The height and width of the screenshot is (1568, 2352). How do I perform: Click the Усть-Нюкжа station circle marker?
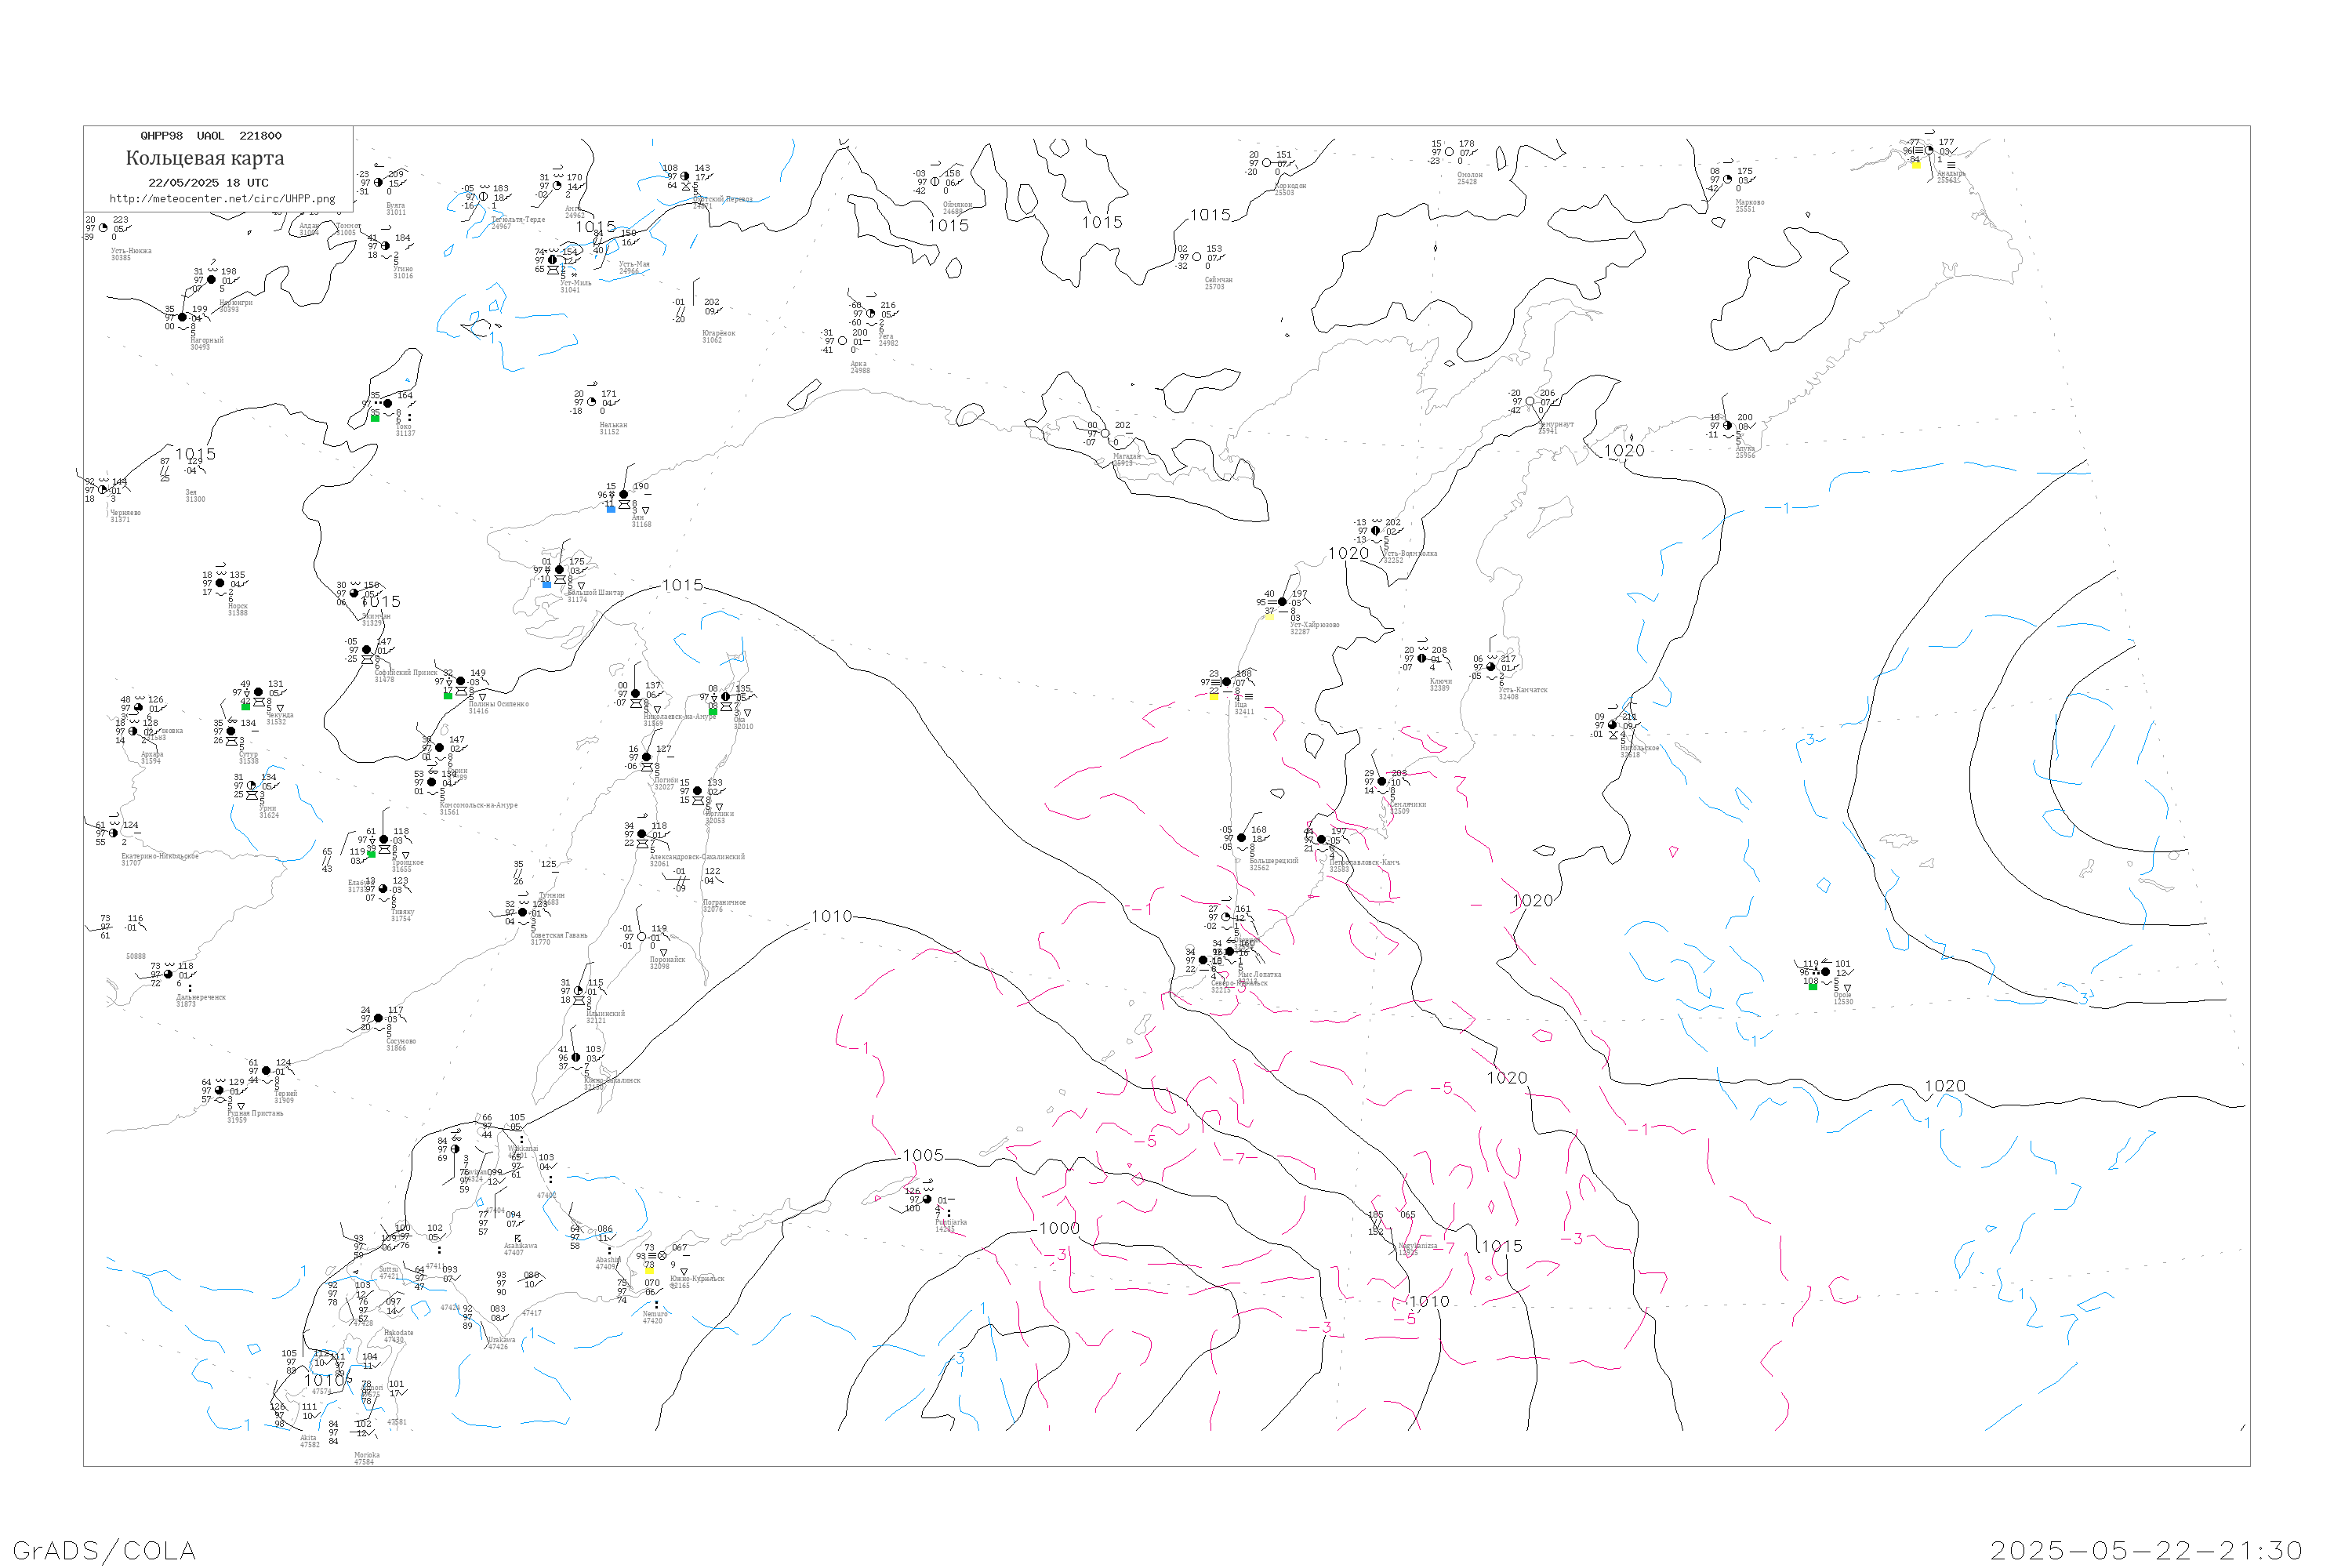tap(103, 228)
